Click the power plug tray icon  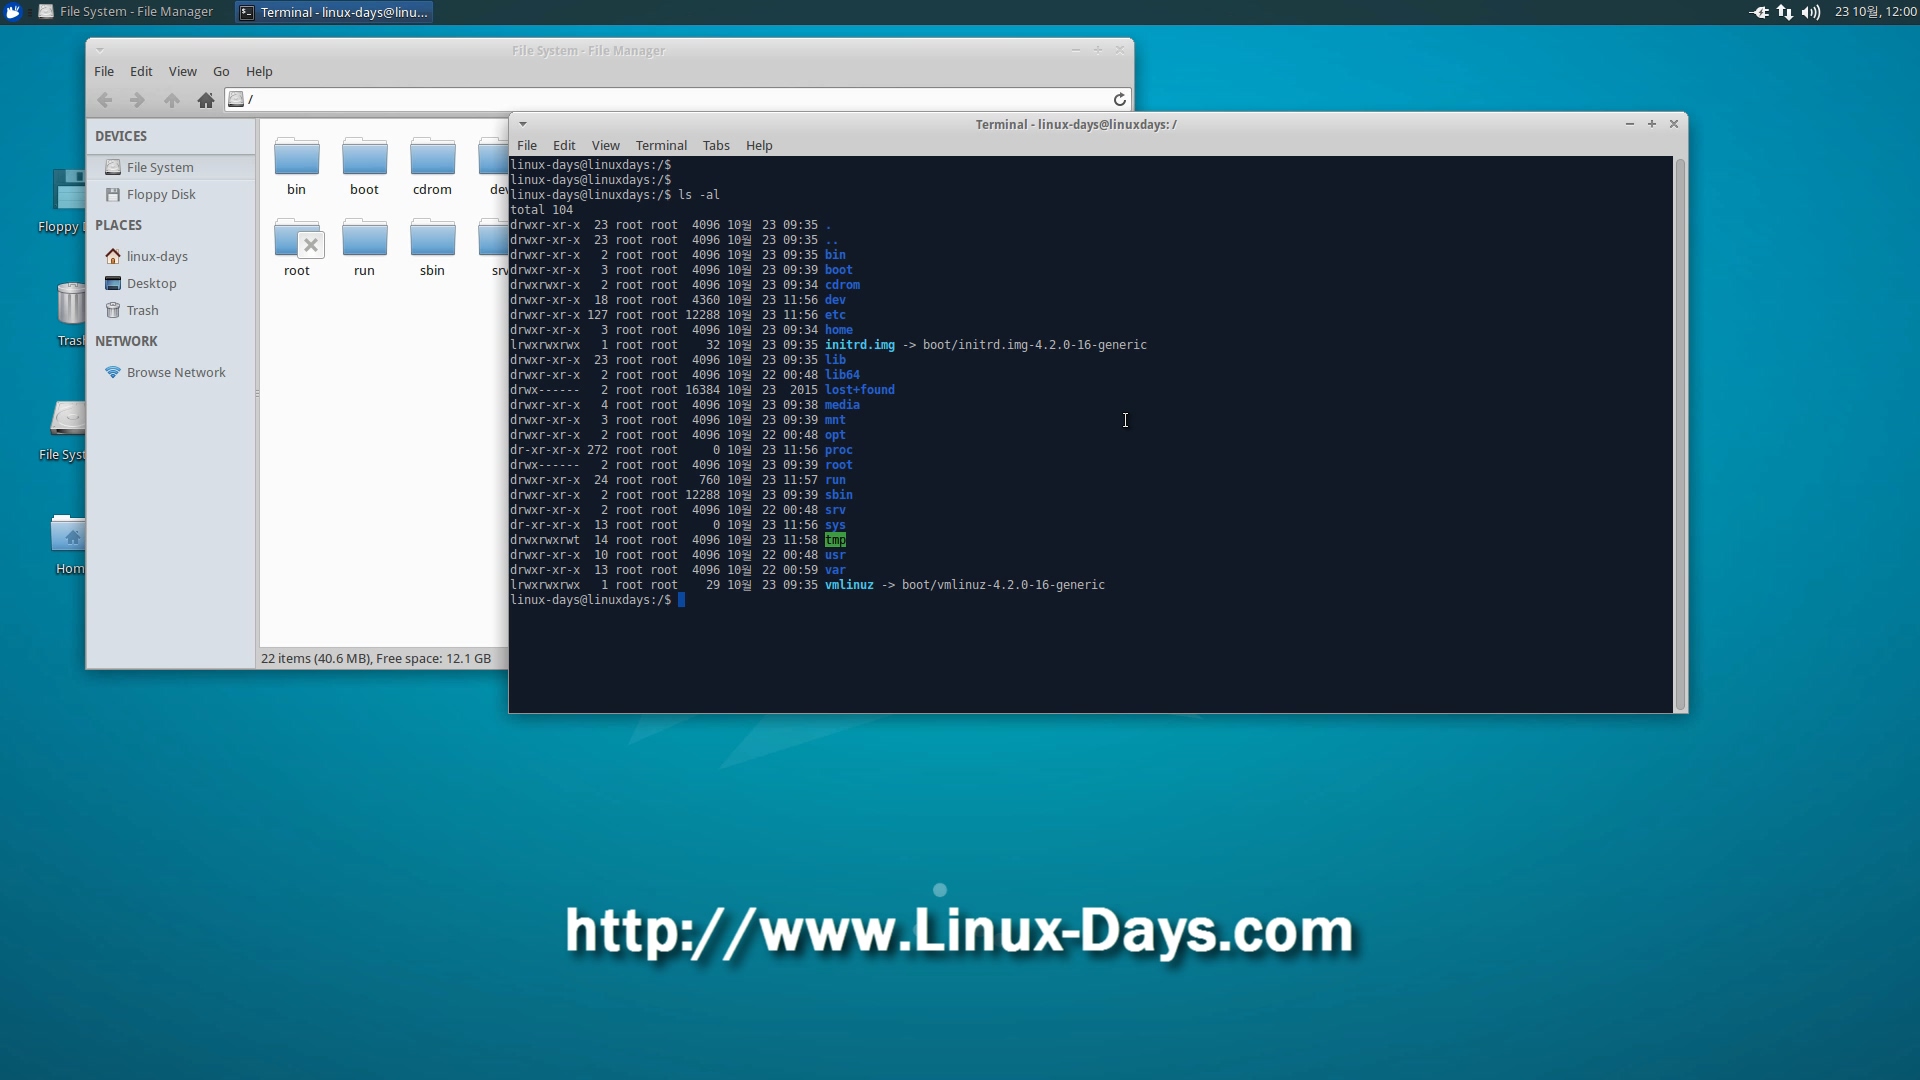click(1760, 12)
